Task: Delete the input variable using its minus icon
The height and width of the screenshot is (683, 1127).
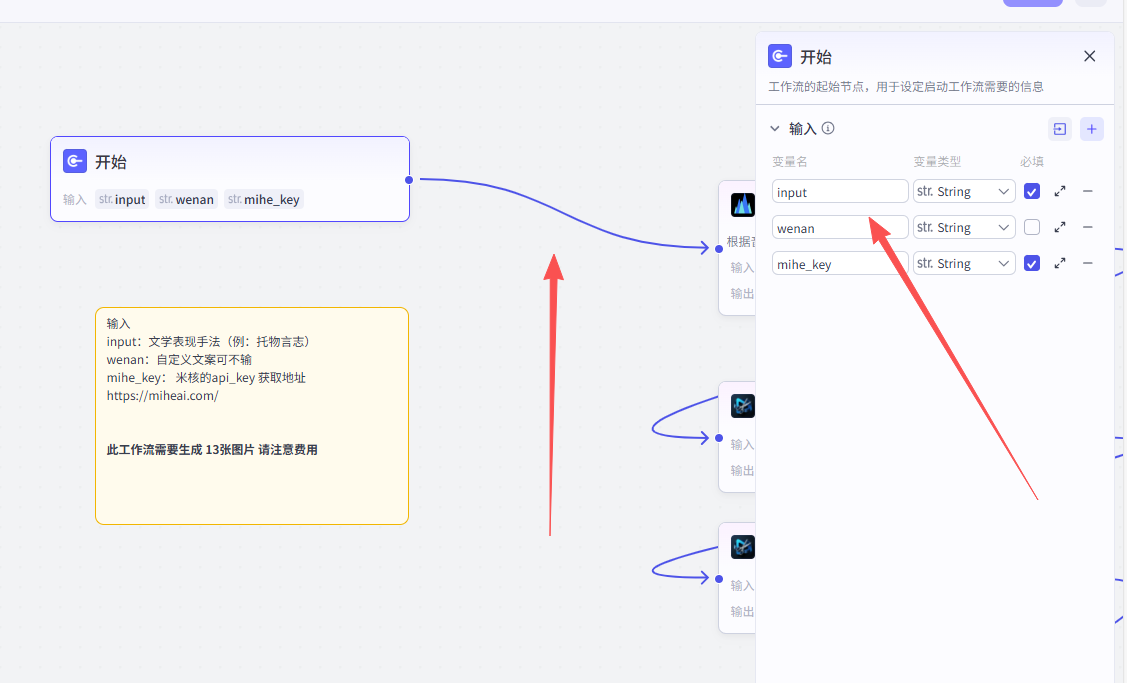Action: [x=1088, y=192]
